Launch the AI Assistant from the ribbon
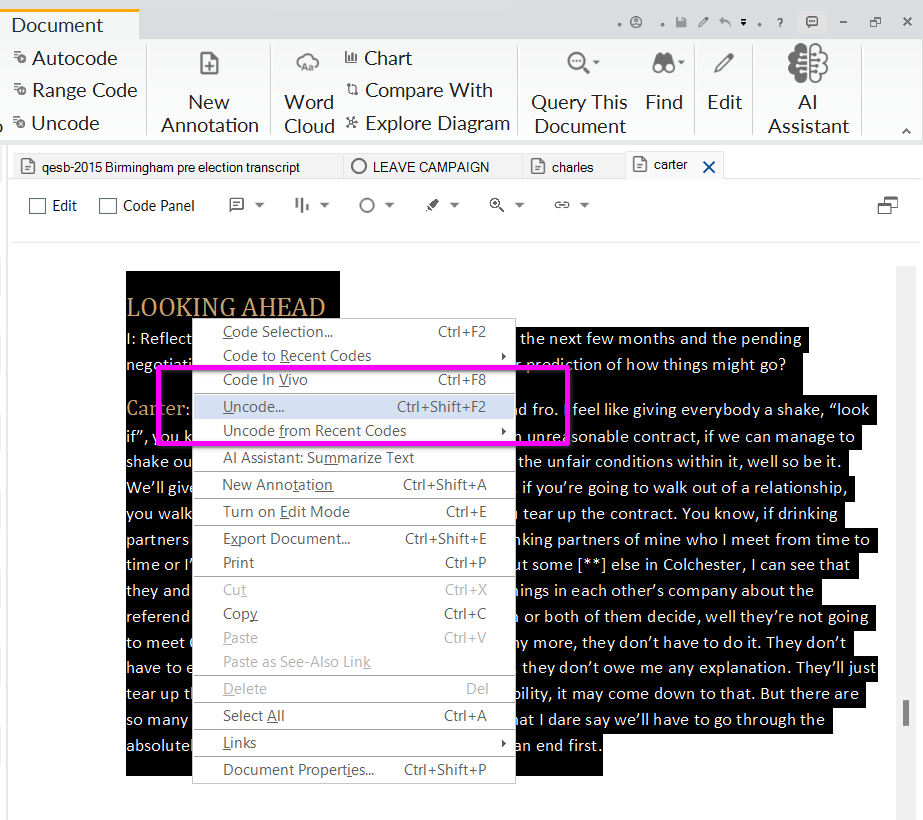Viewport: 923px width, 820px height. (808, 92)
